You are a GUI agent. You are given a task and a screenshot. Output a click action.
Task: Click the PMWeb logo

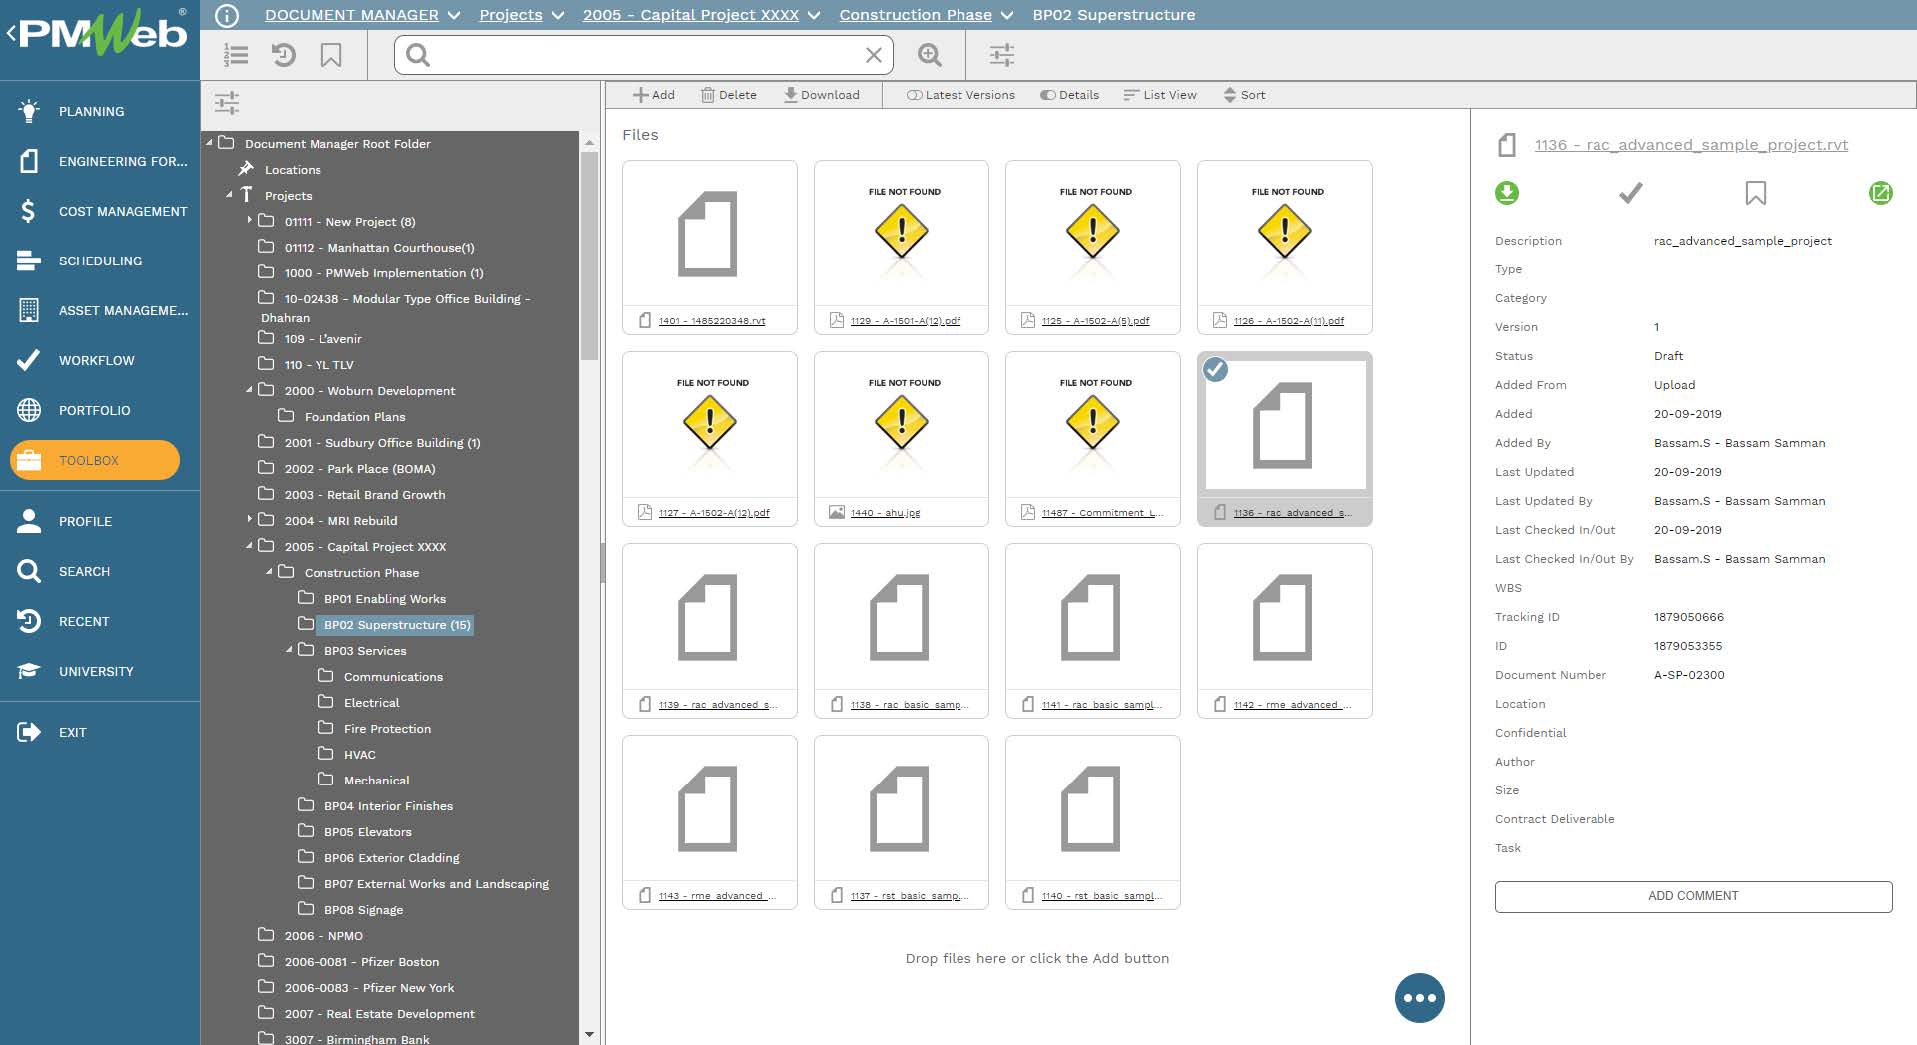[103, 32]
